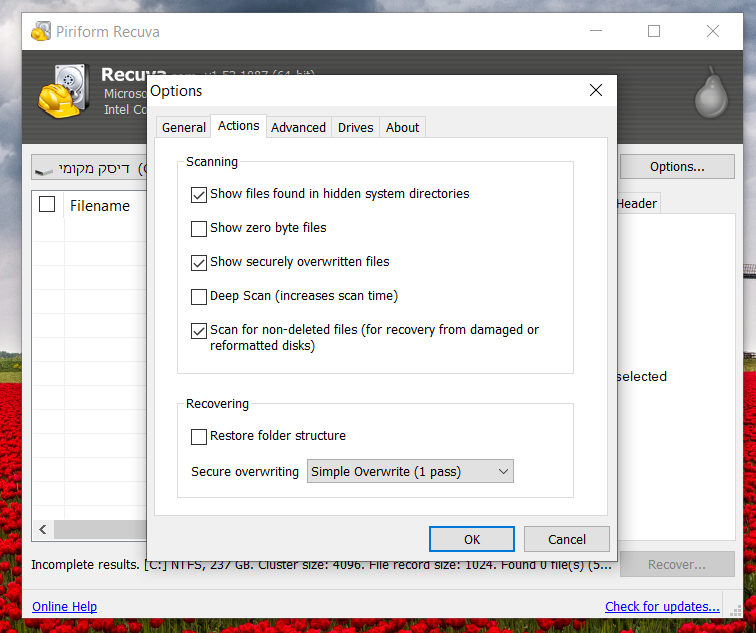Close the Piriform Recuva window
756x633 pixels.
pyautogui.click(x=713, y=31)
